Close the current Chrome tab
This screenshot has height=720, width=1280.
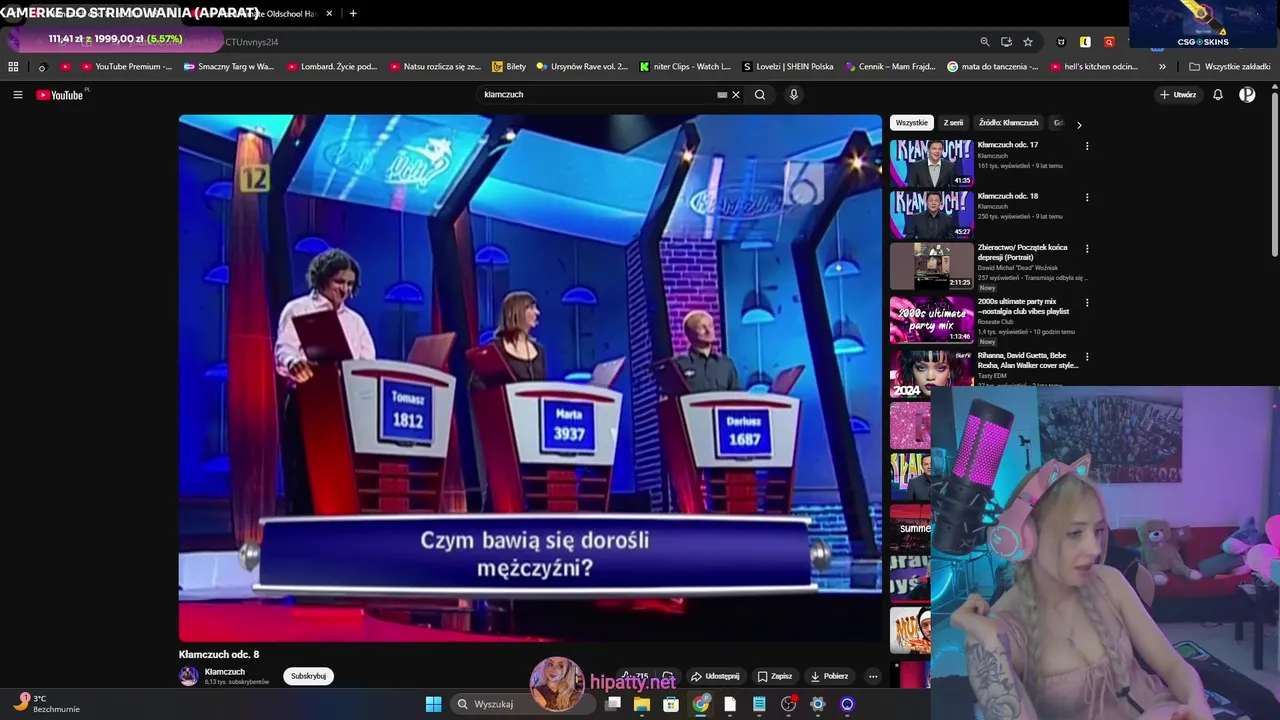[329, 13]
